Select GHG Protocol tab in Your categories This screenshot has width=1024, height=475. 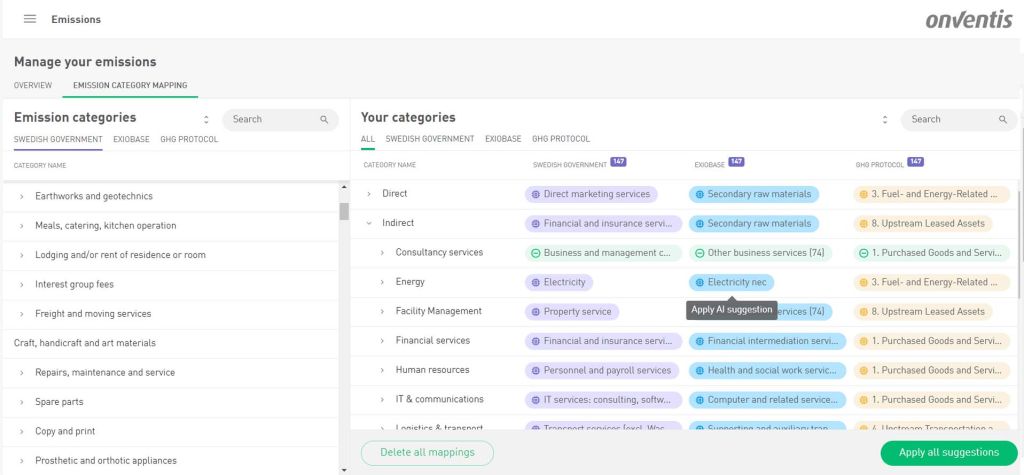(x=561, y=139)
